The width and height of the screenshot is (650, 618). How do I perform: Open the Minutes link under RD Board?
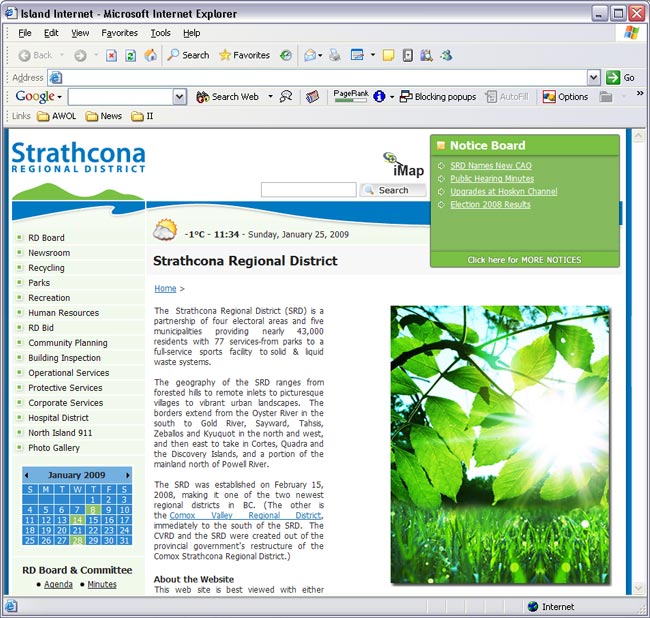click(102, 584)
